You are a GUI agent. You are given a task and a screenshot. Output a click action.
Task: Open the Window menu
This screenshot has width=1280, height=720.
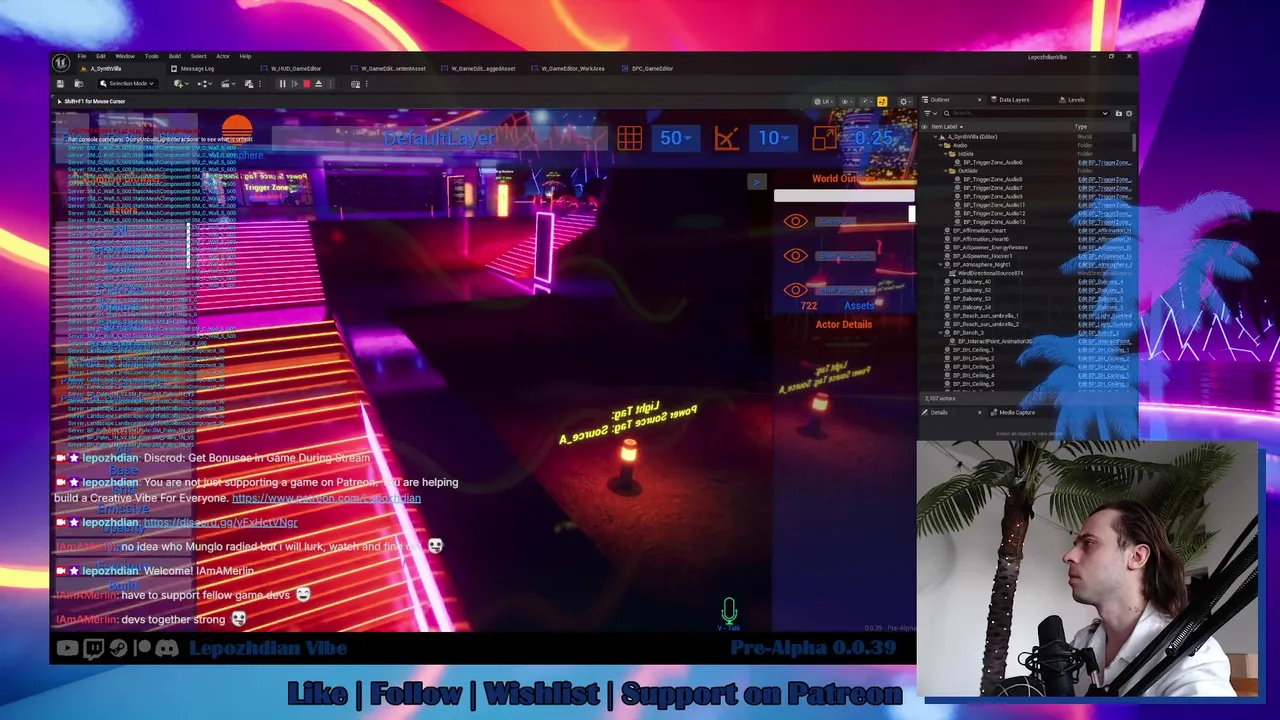pos(125,56)
